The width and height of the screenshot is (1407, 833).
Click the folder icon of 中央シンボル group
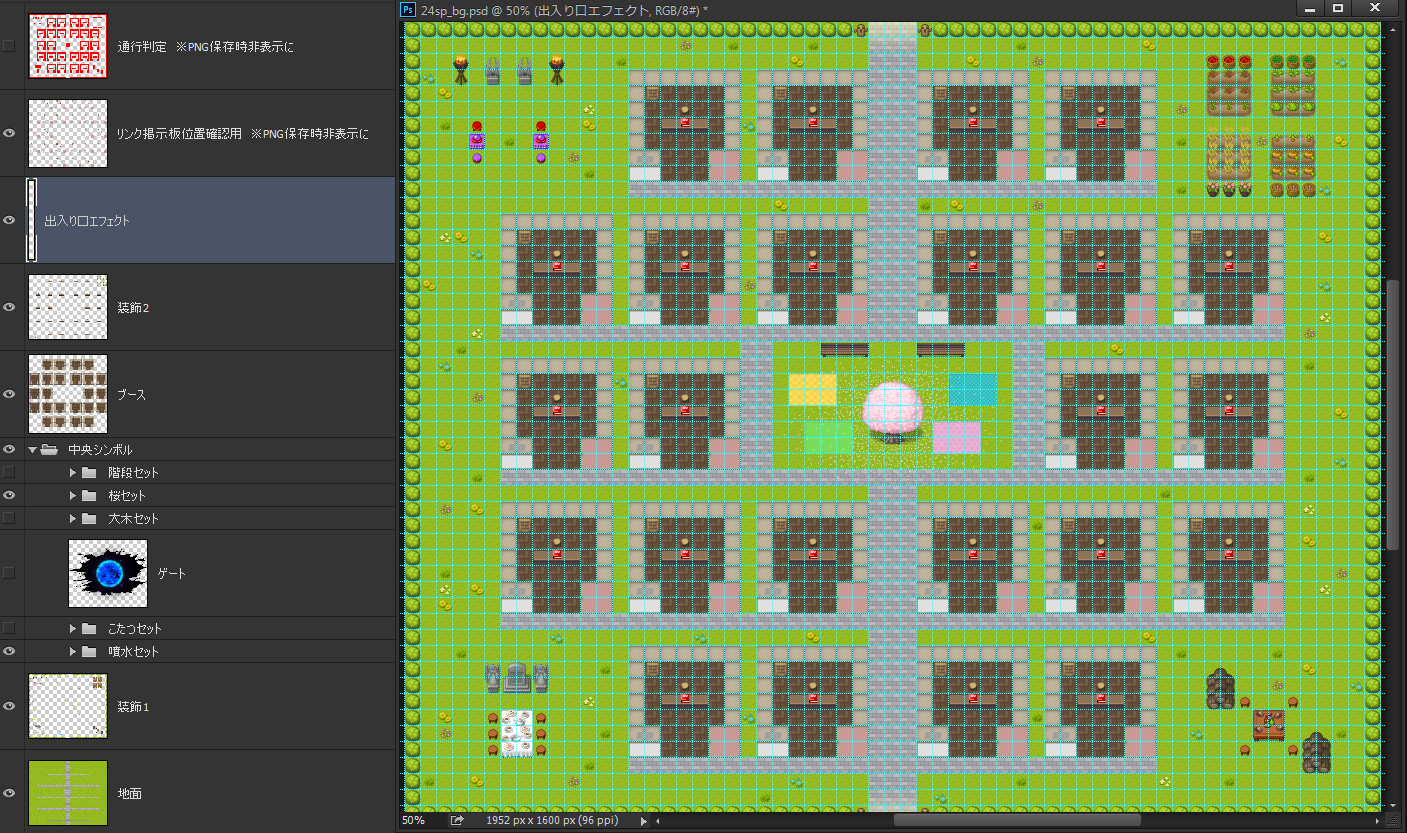(x=49, y=450)
